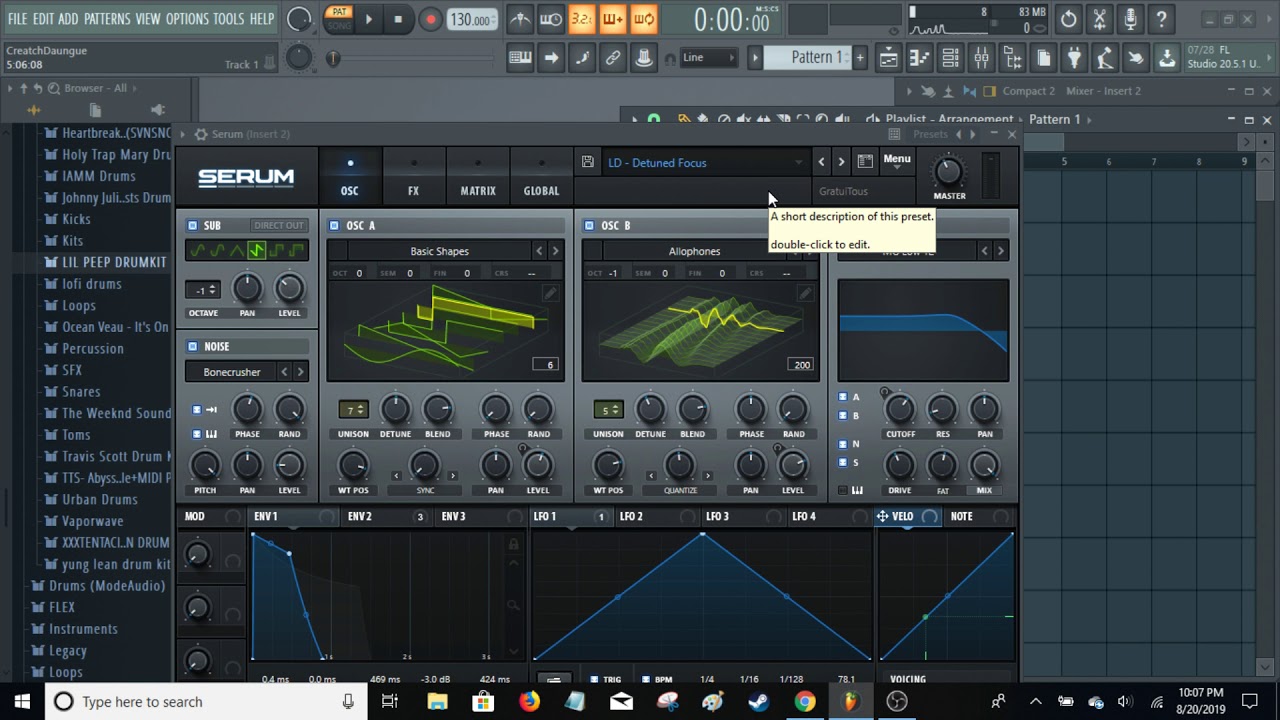Click the help question mark icon

click(x=1161, y=19)
